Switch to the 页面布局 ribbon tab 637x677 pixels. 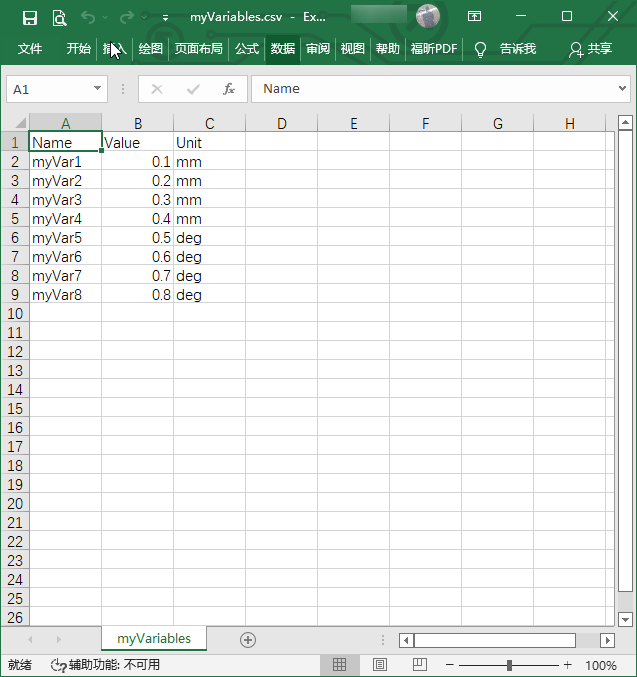click(x=198, y=48)
